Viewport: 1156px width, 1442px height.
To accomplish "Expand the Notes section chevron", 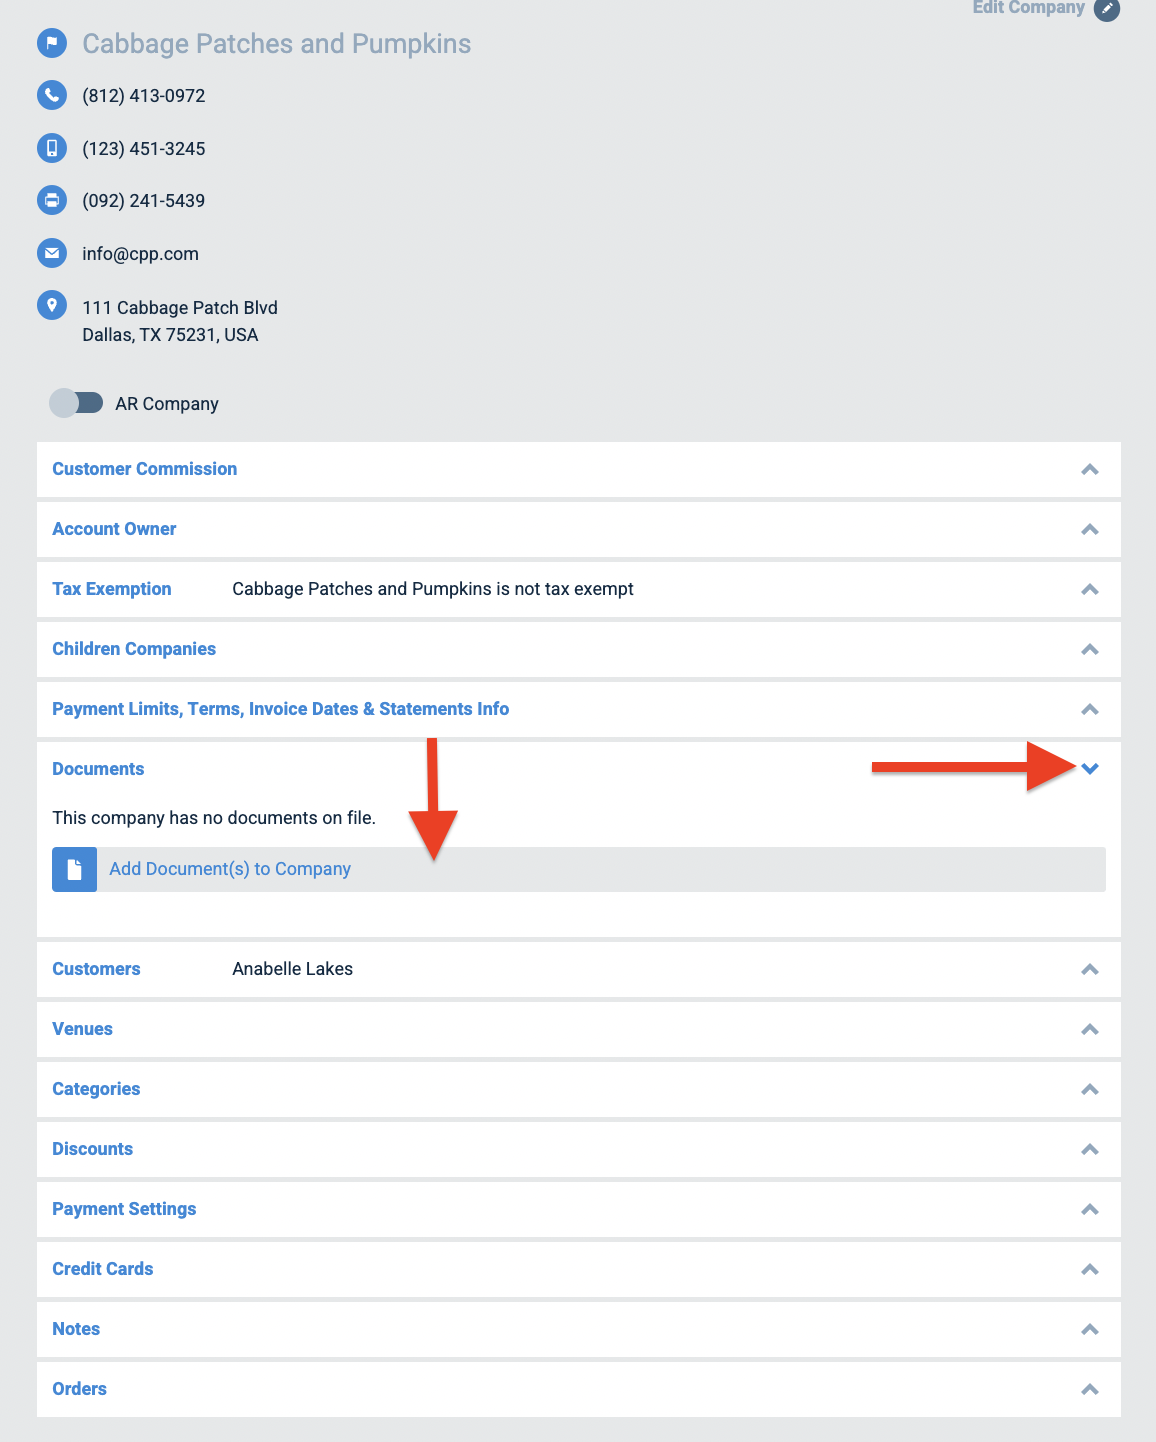I will coord(1090,1329).
